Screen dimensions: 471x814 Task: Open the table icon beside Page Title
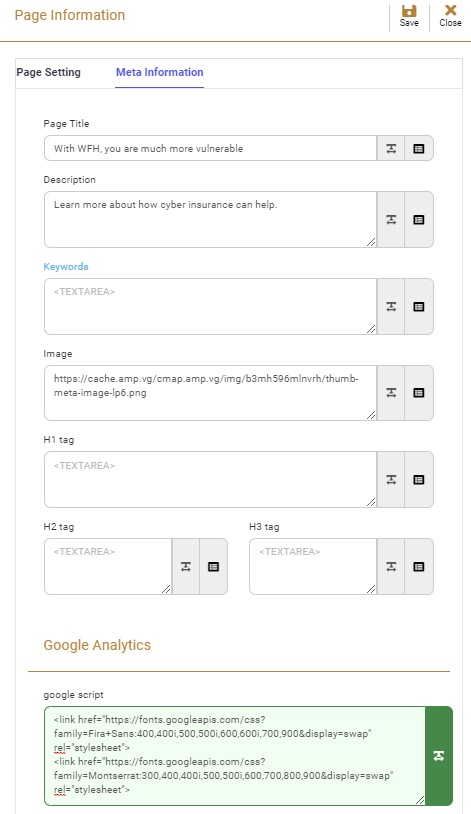[419, 148]
